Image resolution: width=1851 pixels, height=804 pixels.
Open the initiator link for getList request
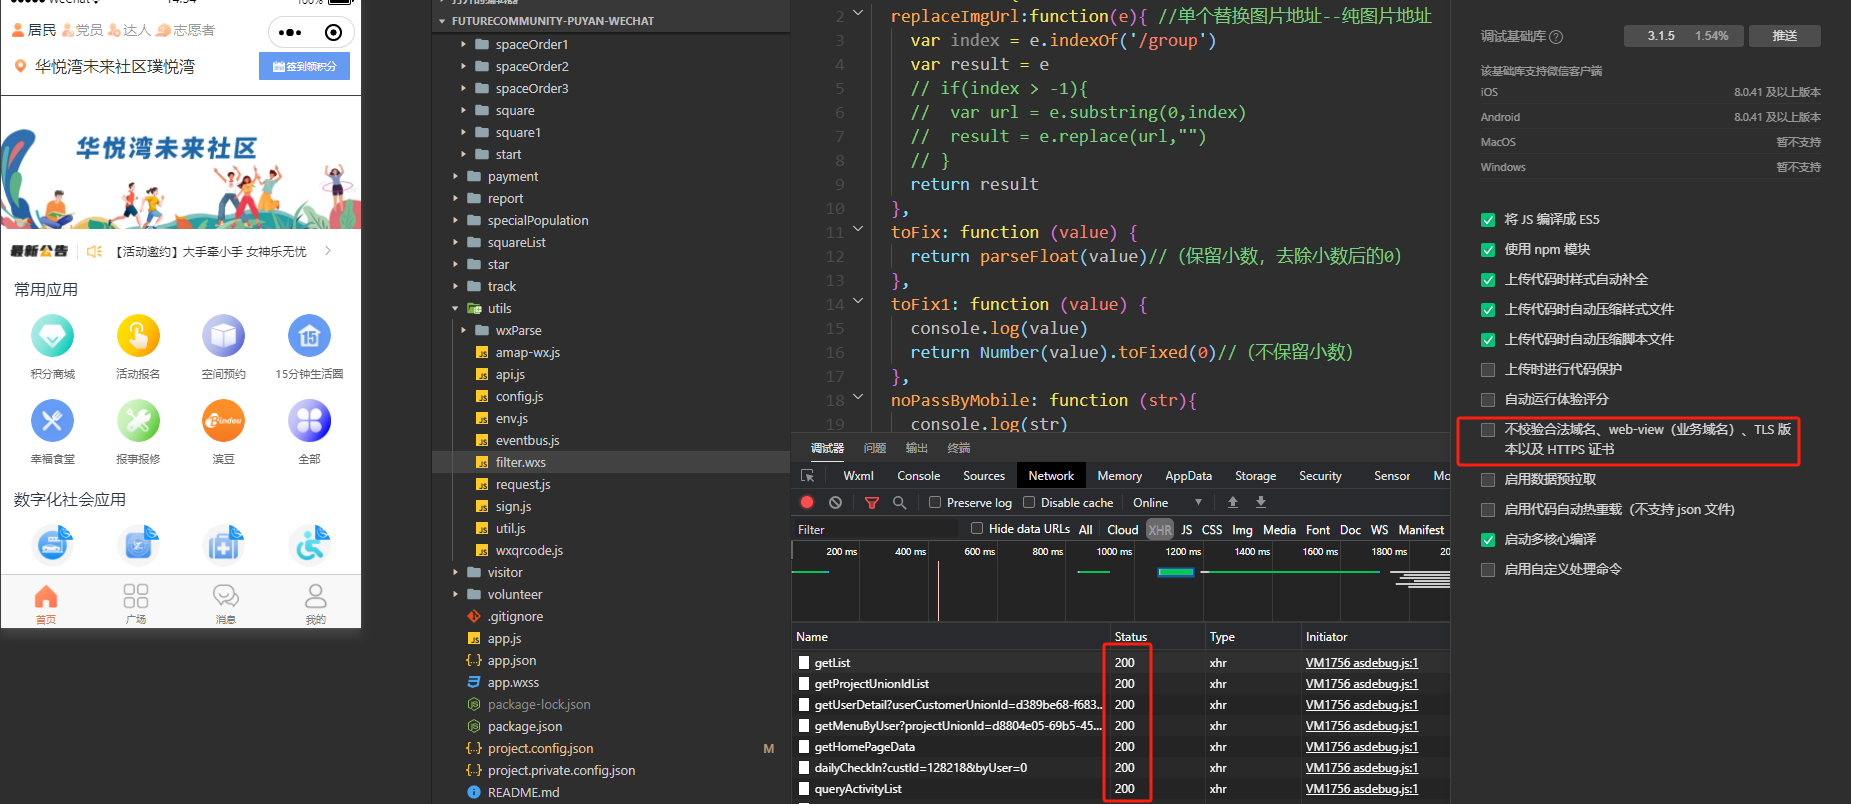(1362, 663)
